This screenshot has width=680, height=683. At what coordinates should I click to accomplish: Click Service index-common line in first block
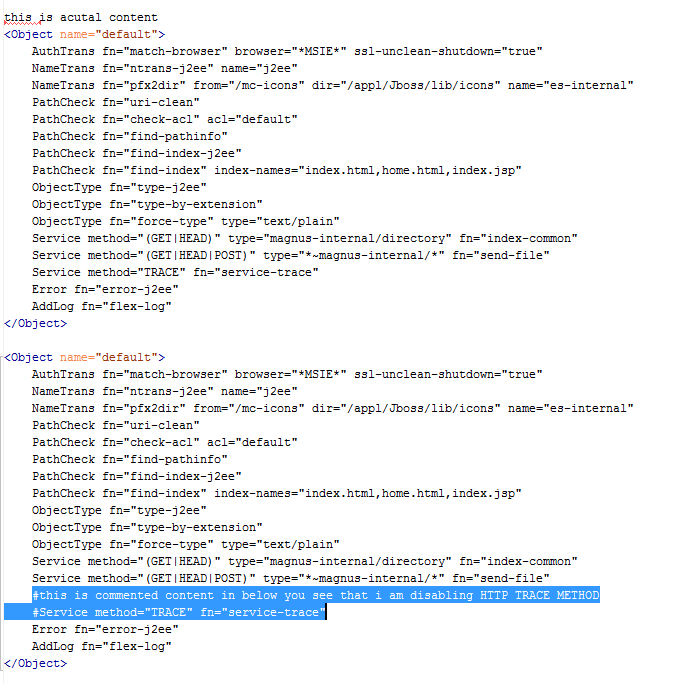pyautogui.click(x=304, y=239)
